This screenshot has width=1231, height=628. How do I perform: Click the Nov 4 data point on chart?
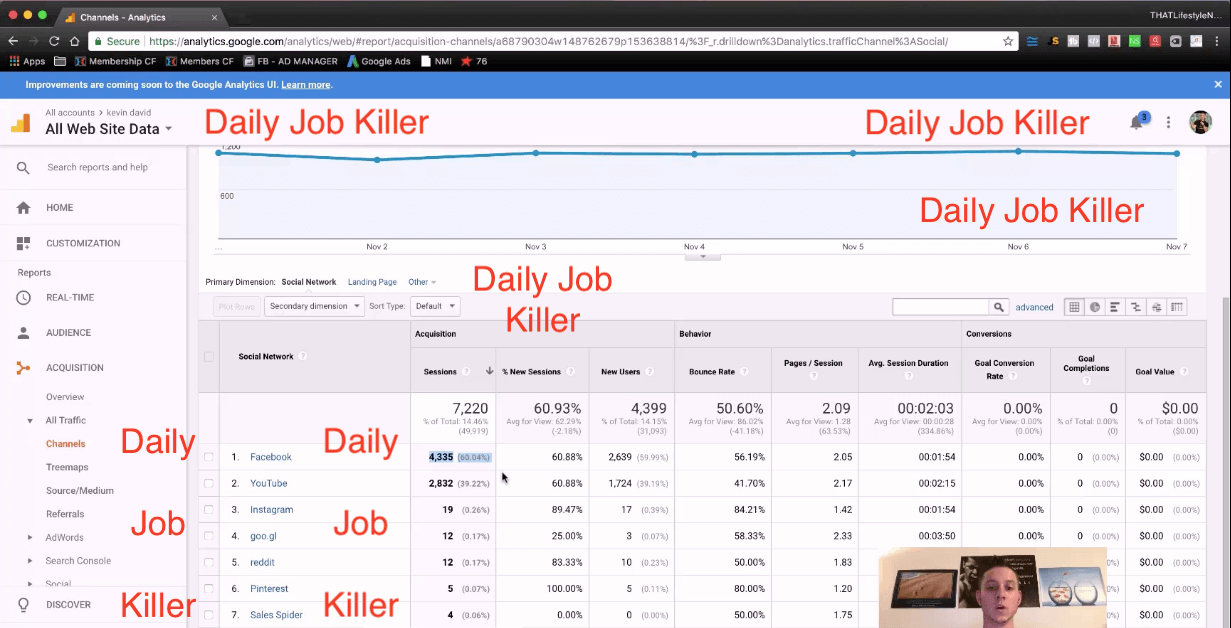point(694,154)
